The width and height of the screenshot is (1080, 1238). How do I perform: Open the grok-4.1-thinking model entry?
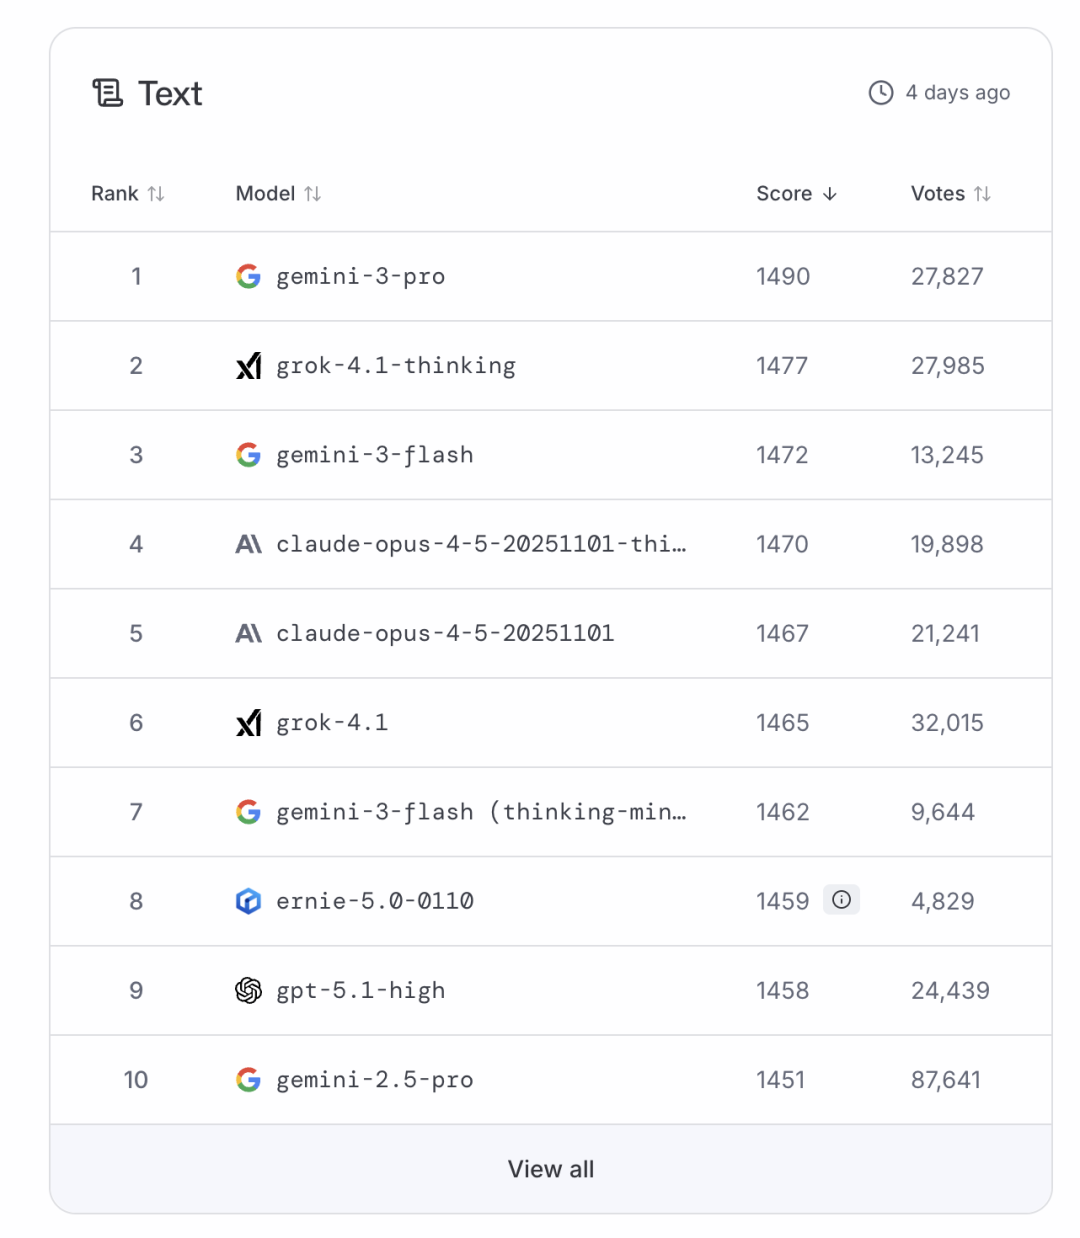[x=396, y=366]
